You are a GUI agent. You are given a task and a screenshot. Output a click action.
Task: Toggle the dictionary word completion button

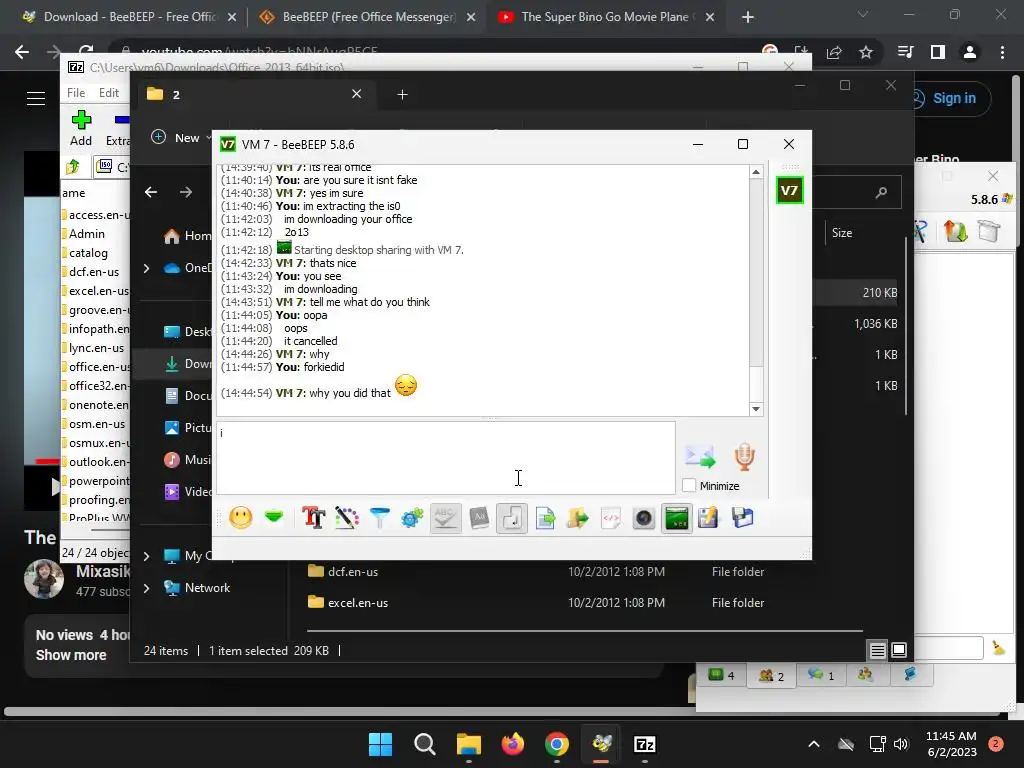tap(479, 519)
